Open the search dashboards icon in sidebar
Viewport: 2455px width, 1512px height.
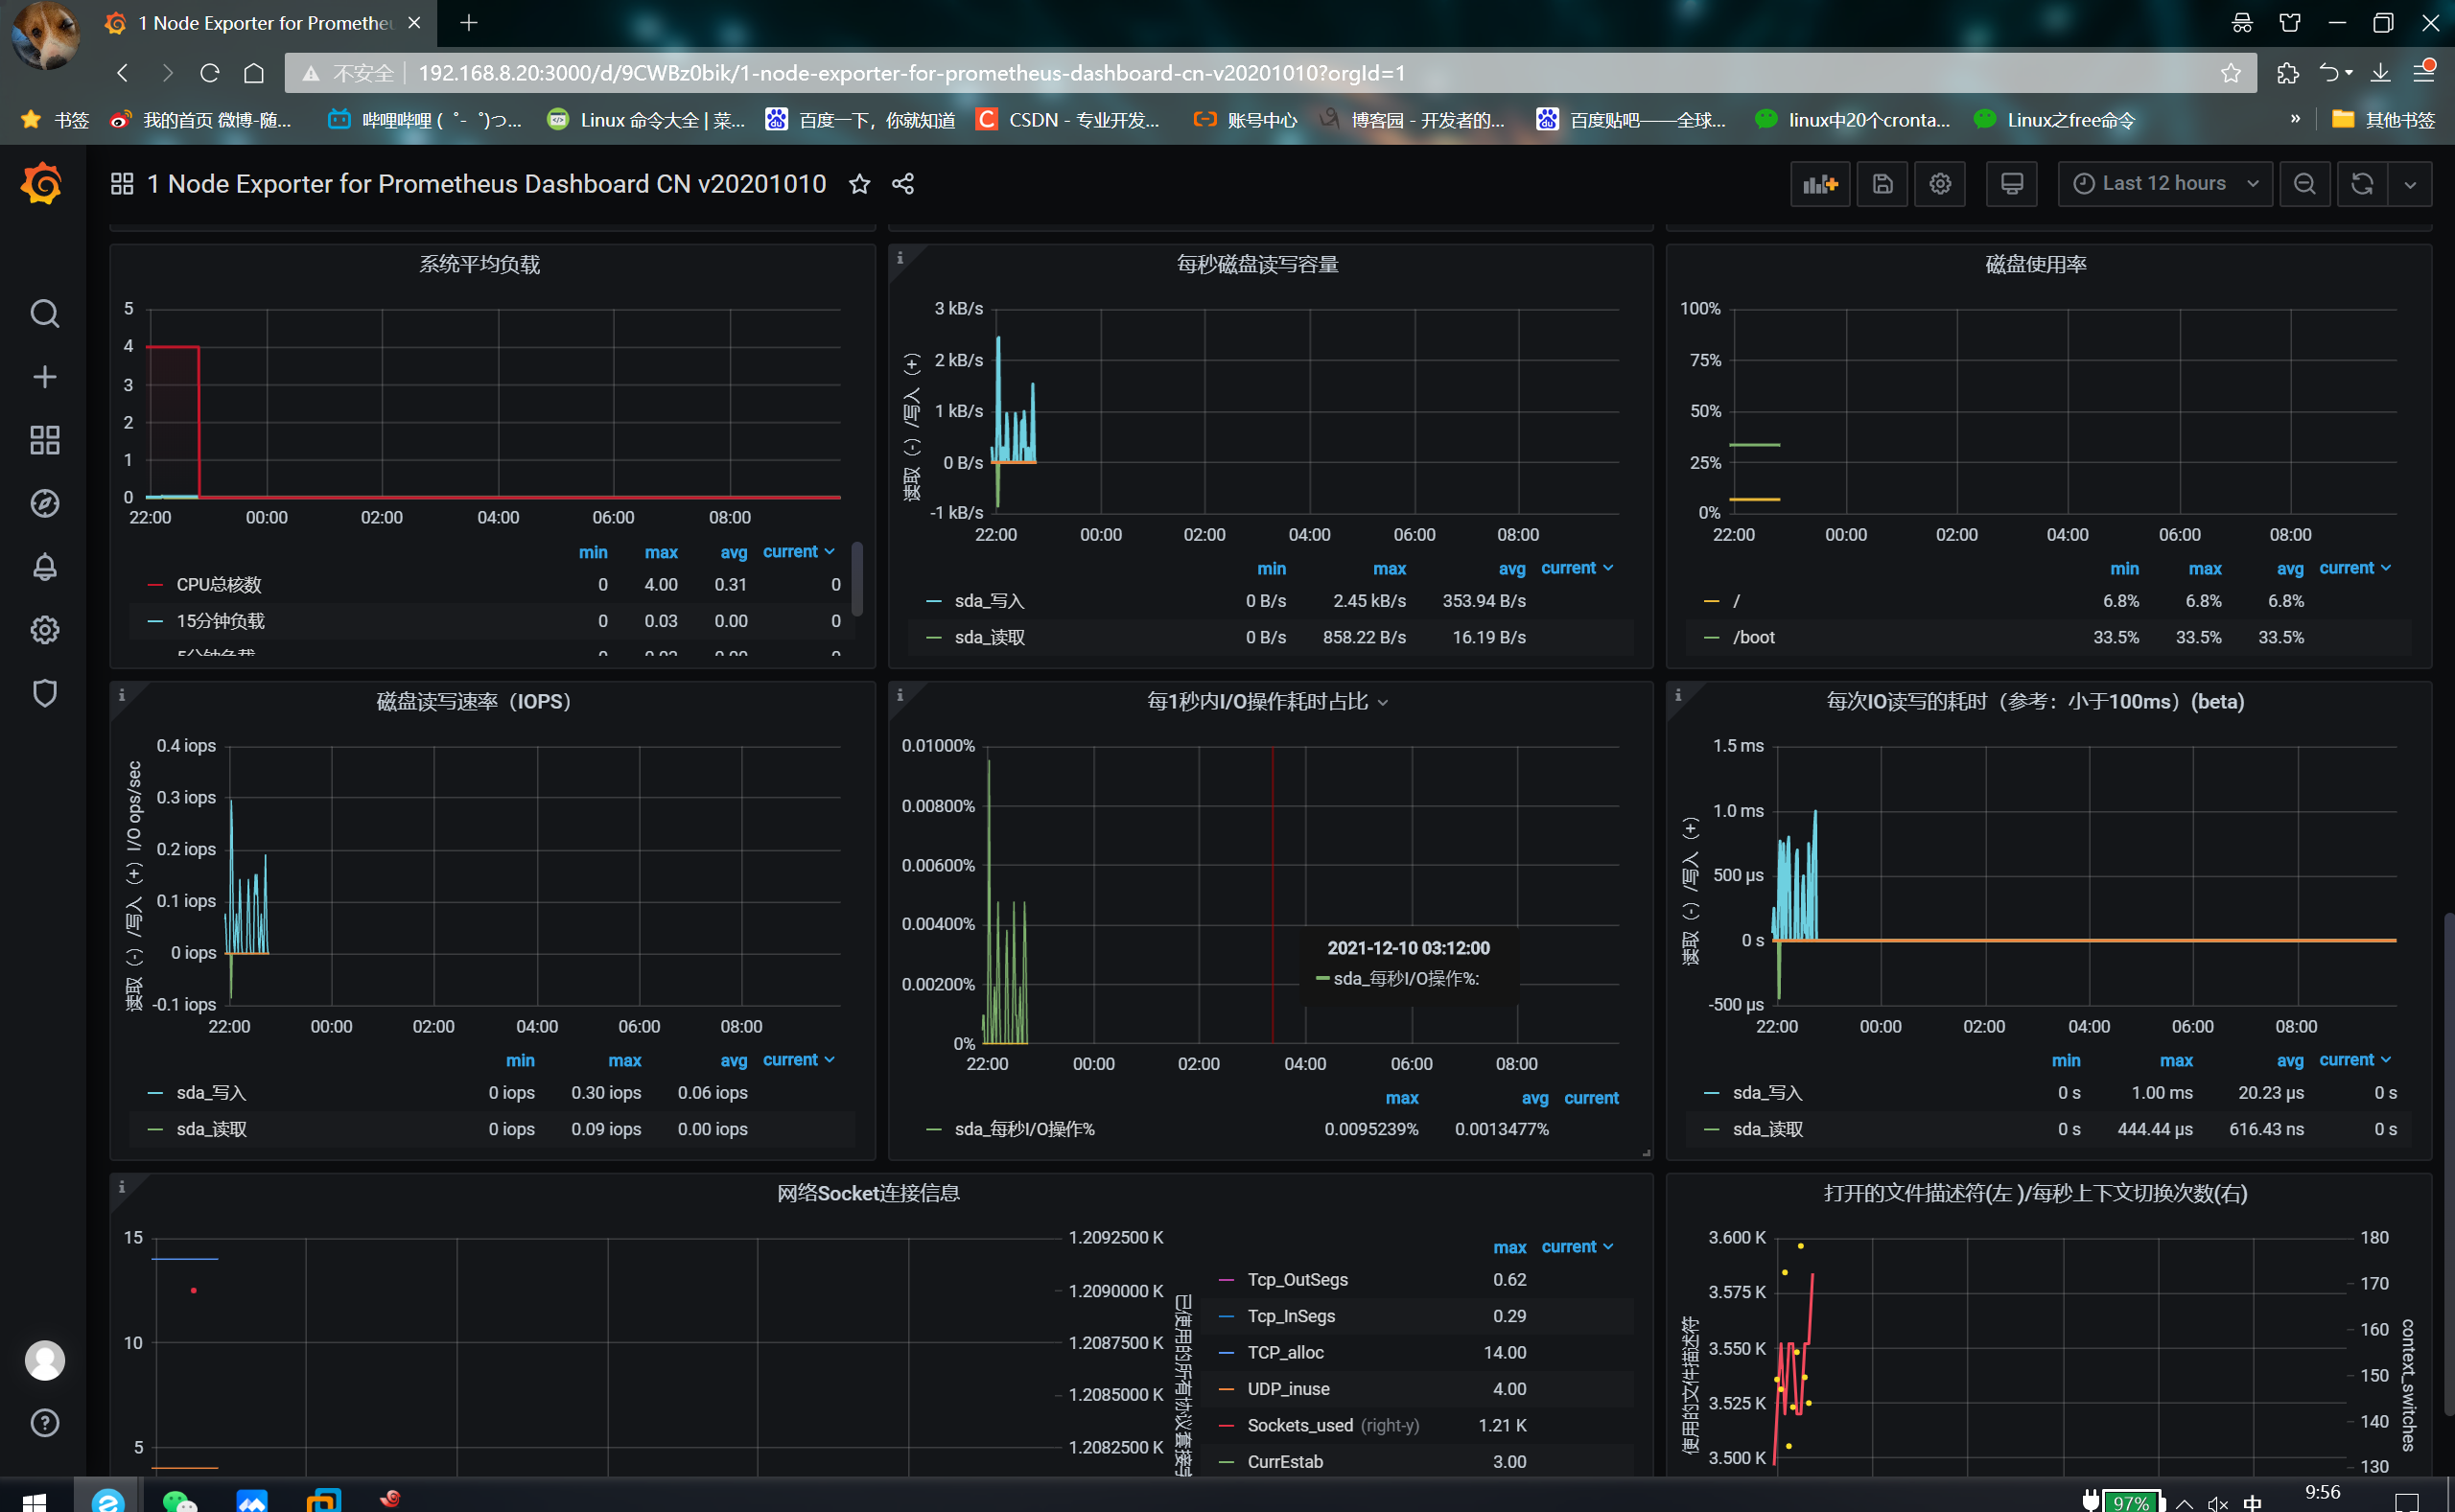pos(44,314)
